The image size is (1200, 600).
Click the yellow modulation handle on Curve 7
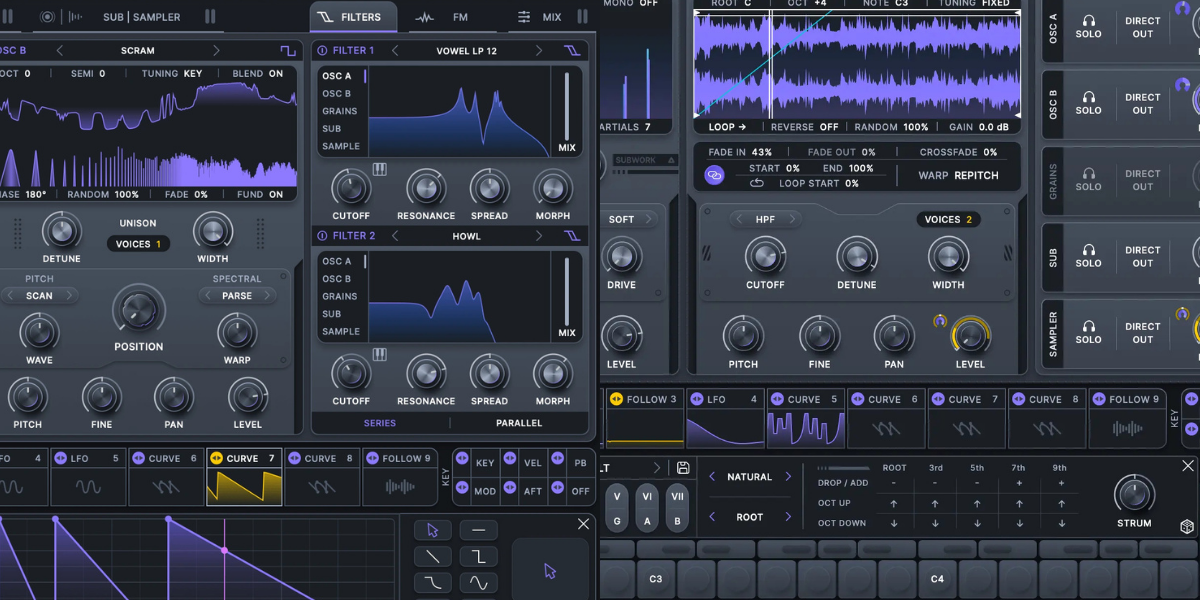click(x=216, y=459)
